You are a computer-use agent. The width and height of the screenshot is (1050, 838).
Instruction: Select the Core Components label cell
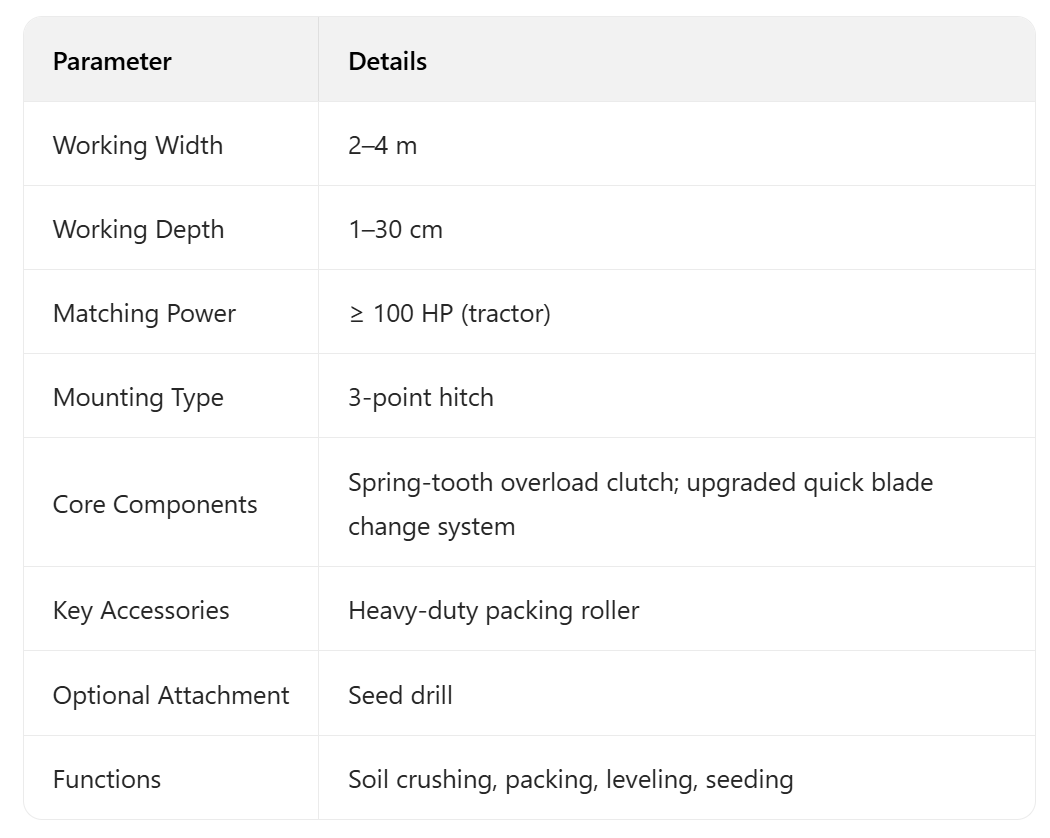[155, 504]
